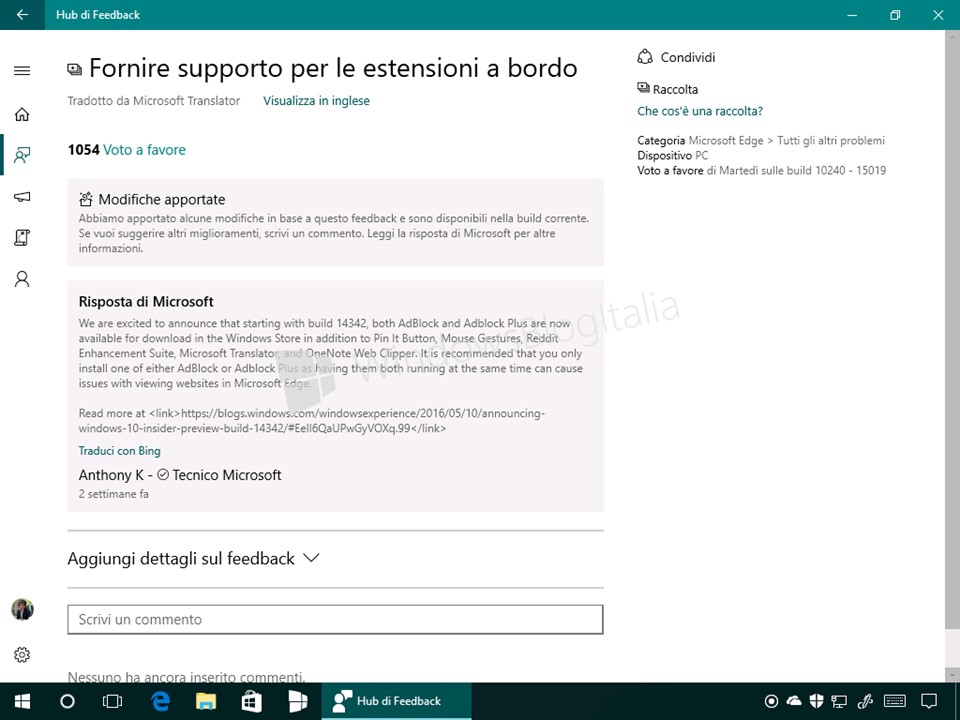The height and width of the screenshot is (720, 960).
Task: Click '2 settimane fa' timestamp
Action: [x=113, y=493]
